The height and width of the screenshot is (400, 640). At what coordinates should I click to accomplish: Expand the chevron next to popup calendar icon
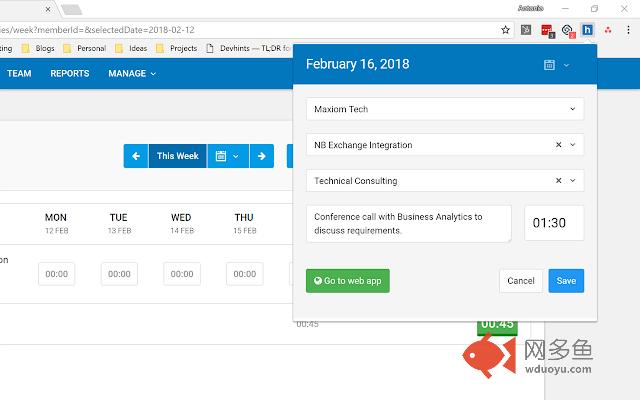[x=567, y=65]
